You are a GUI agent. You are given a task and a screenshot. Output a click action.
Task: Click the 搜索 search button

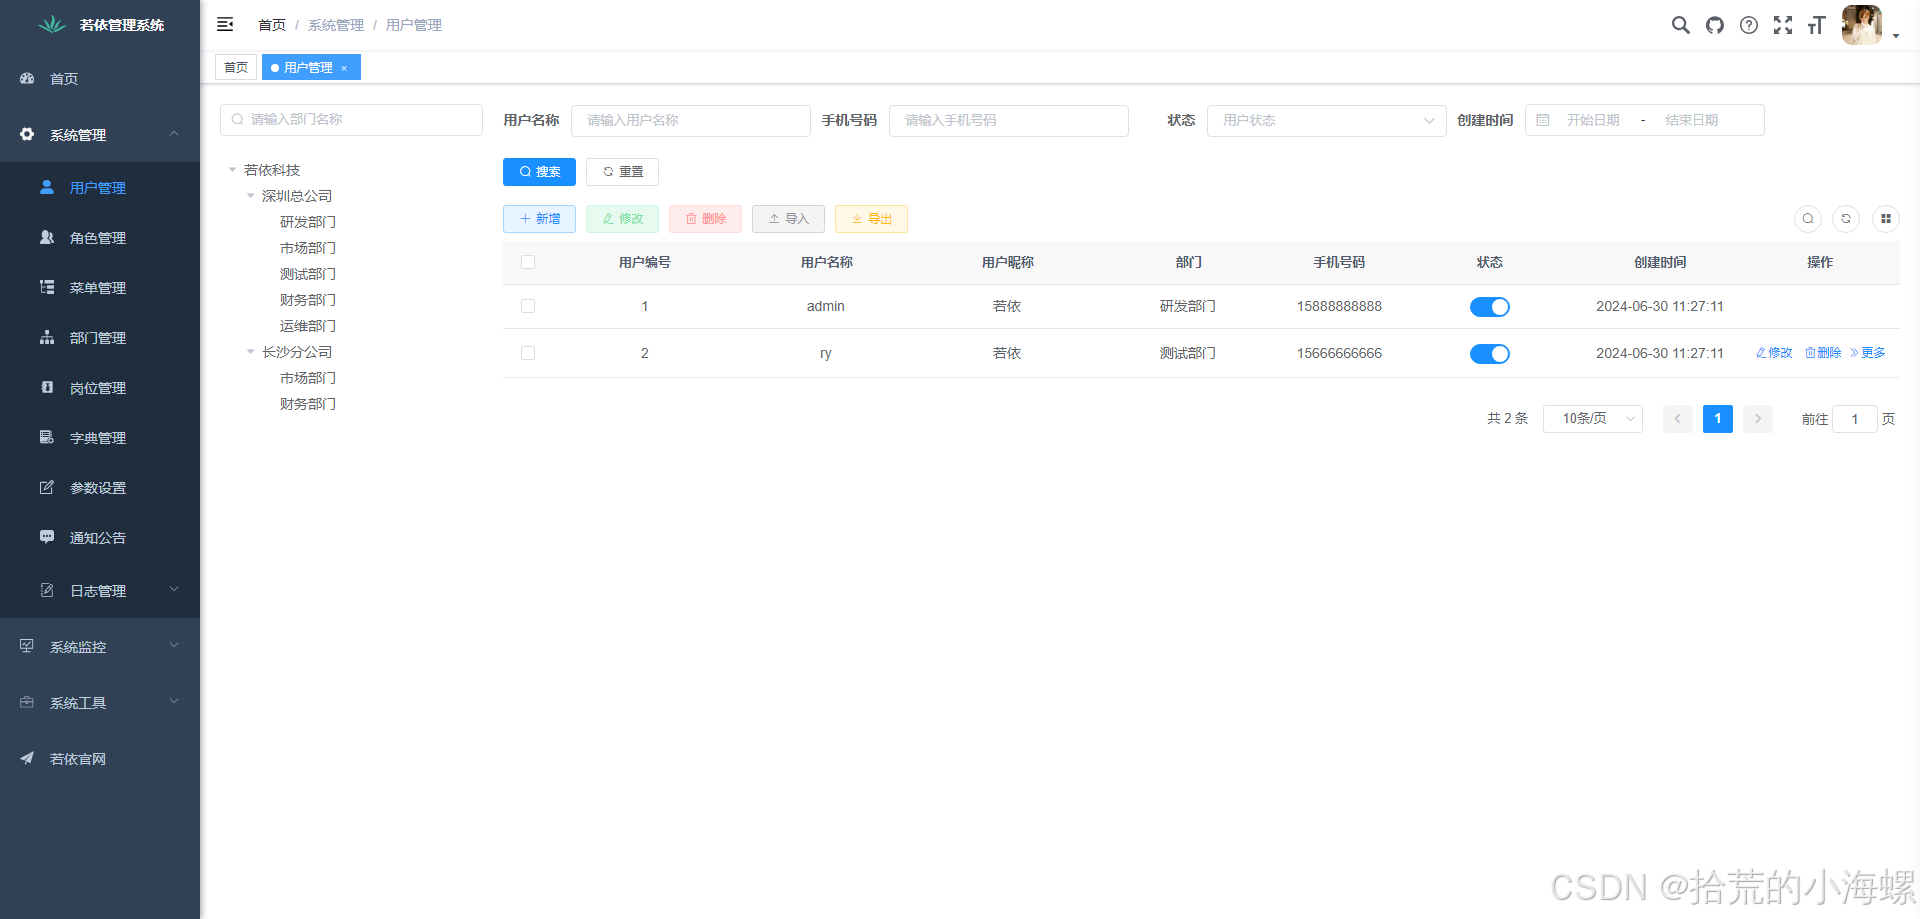point(539,171)
